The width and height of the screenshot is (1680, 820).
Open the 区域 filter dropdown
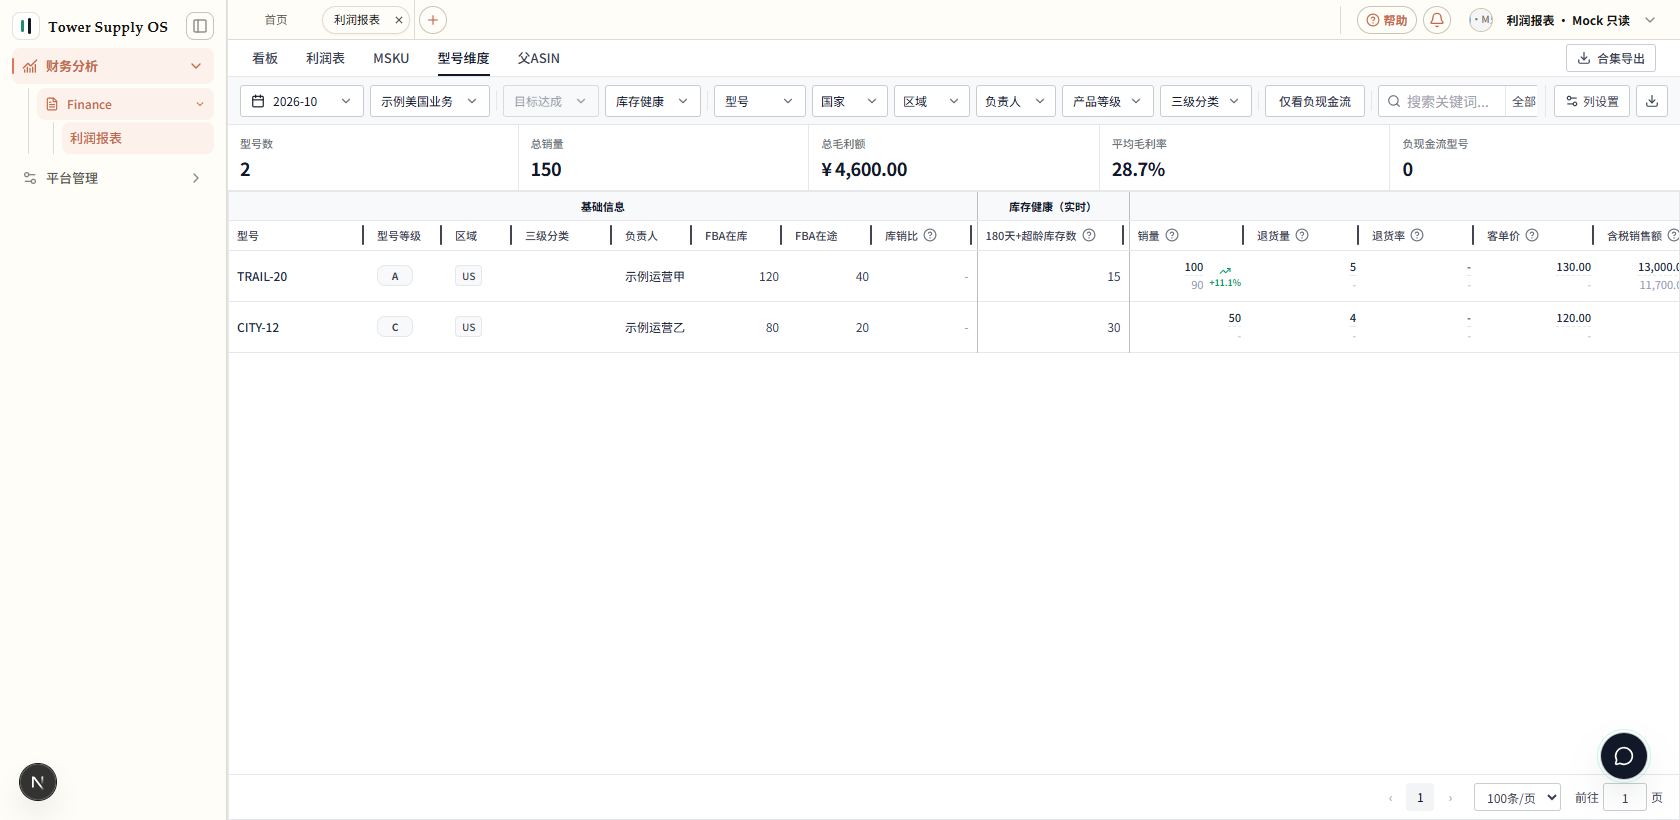[x=931, y=101]
